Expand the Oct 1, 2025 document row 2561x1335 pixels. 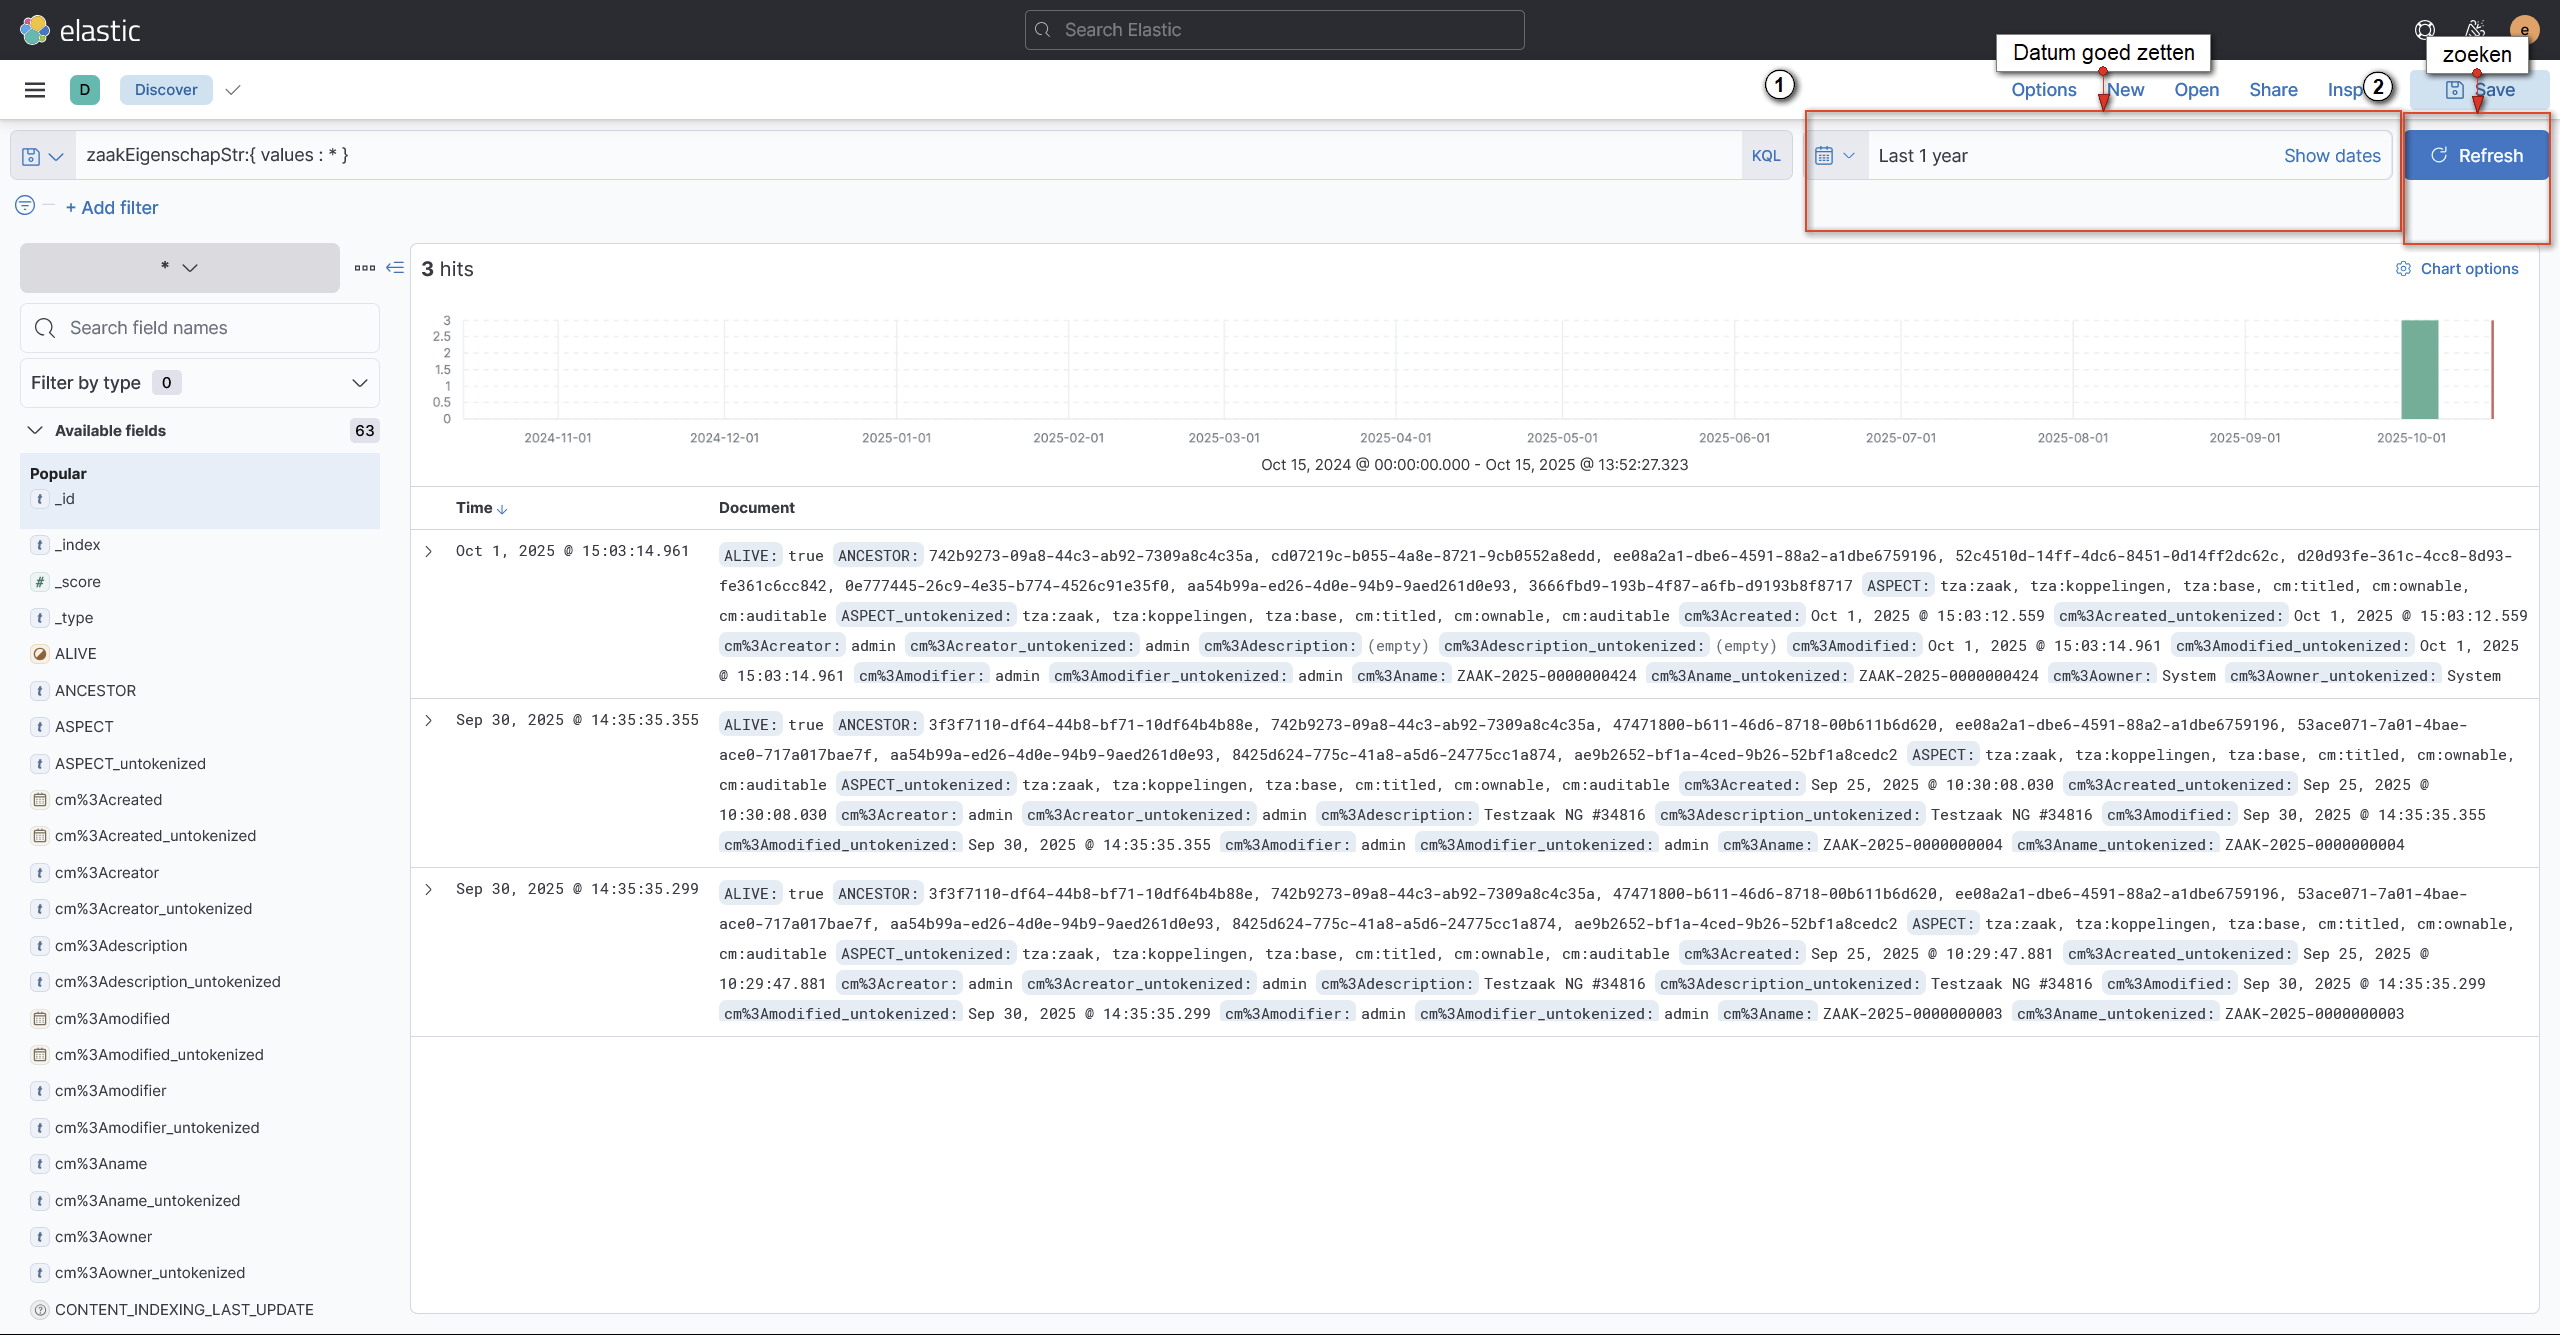click(x=429, y=552)
